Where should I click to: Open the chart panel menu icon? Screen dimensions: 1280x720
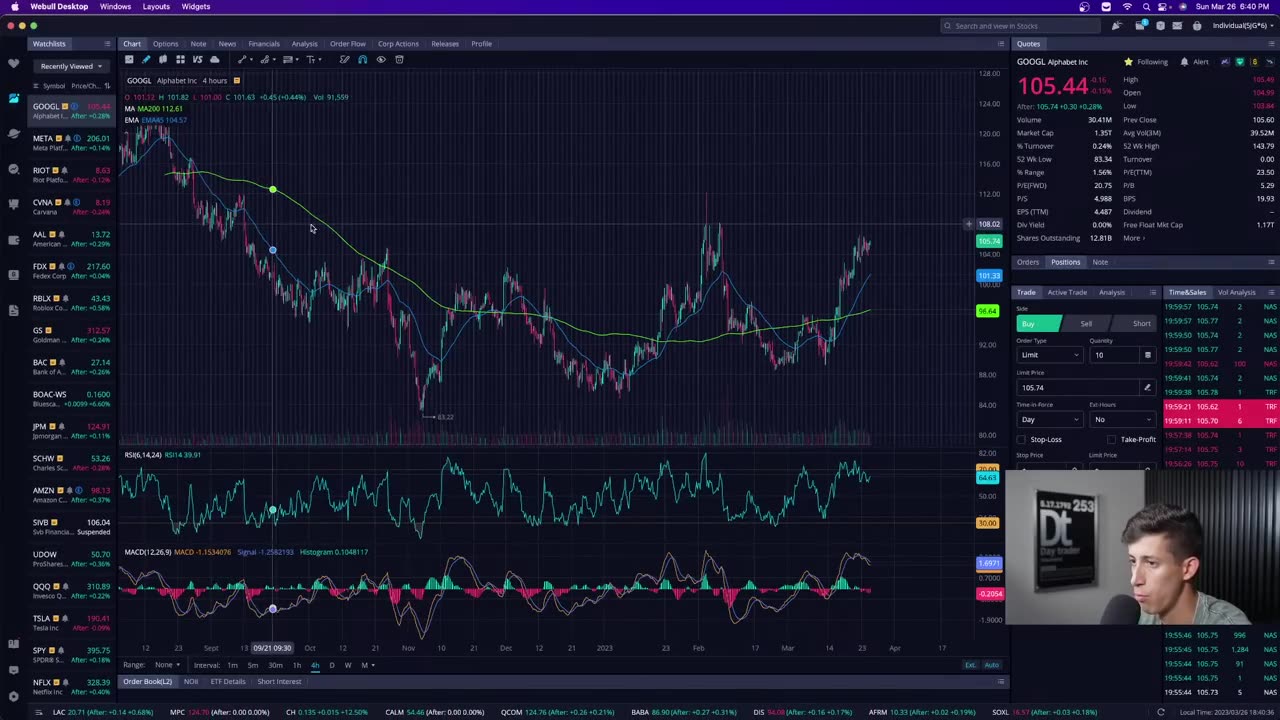1000,44
